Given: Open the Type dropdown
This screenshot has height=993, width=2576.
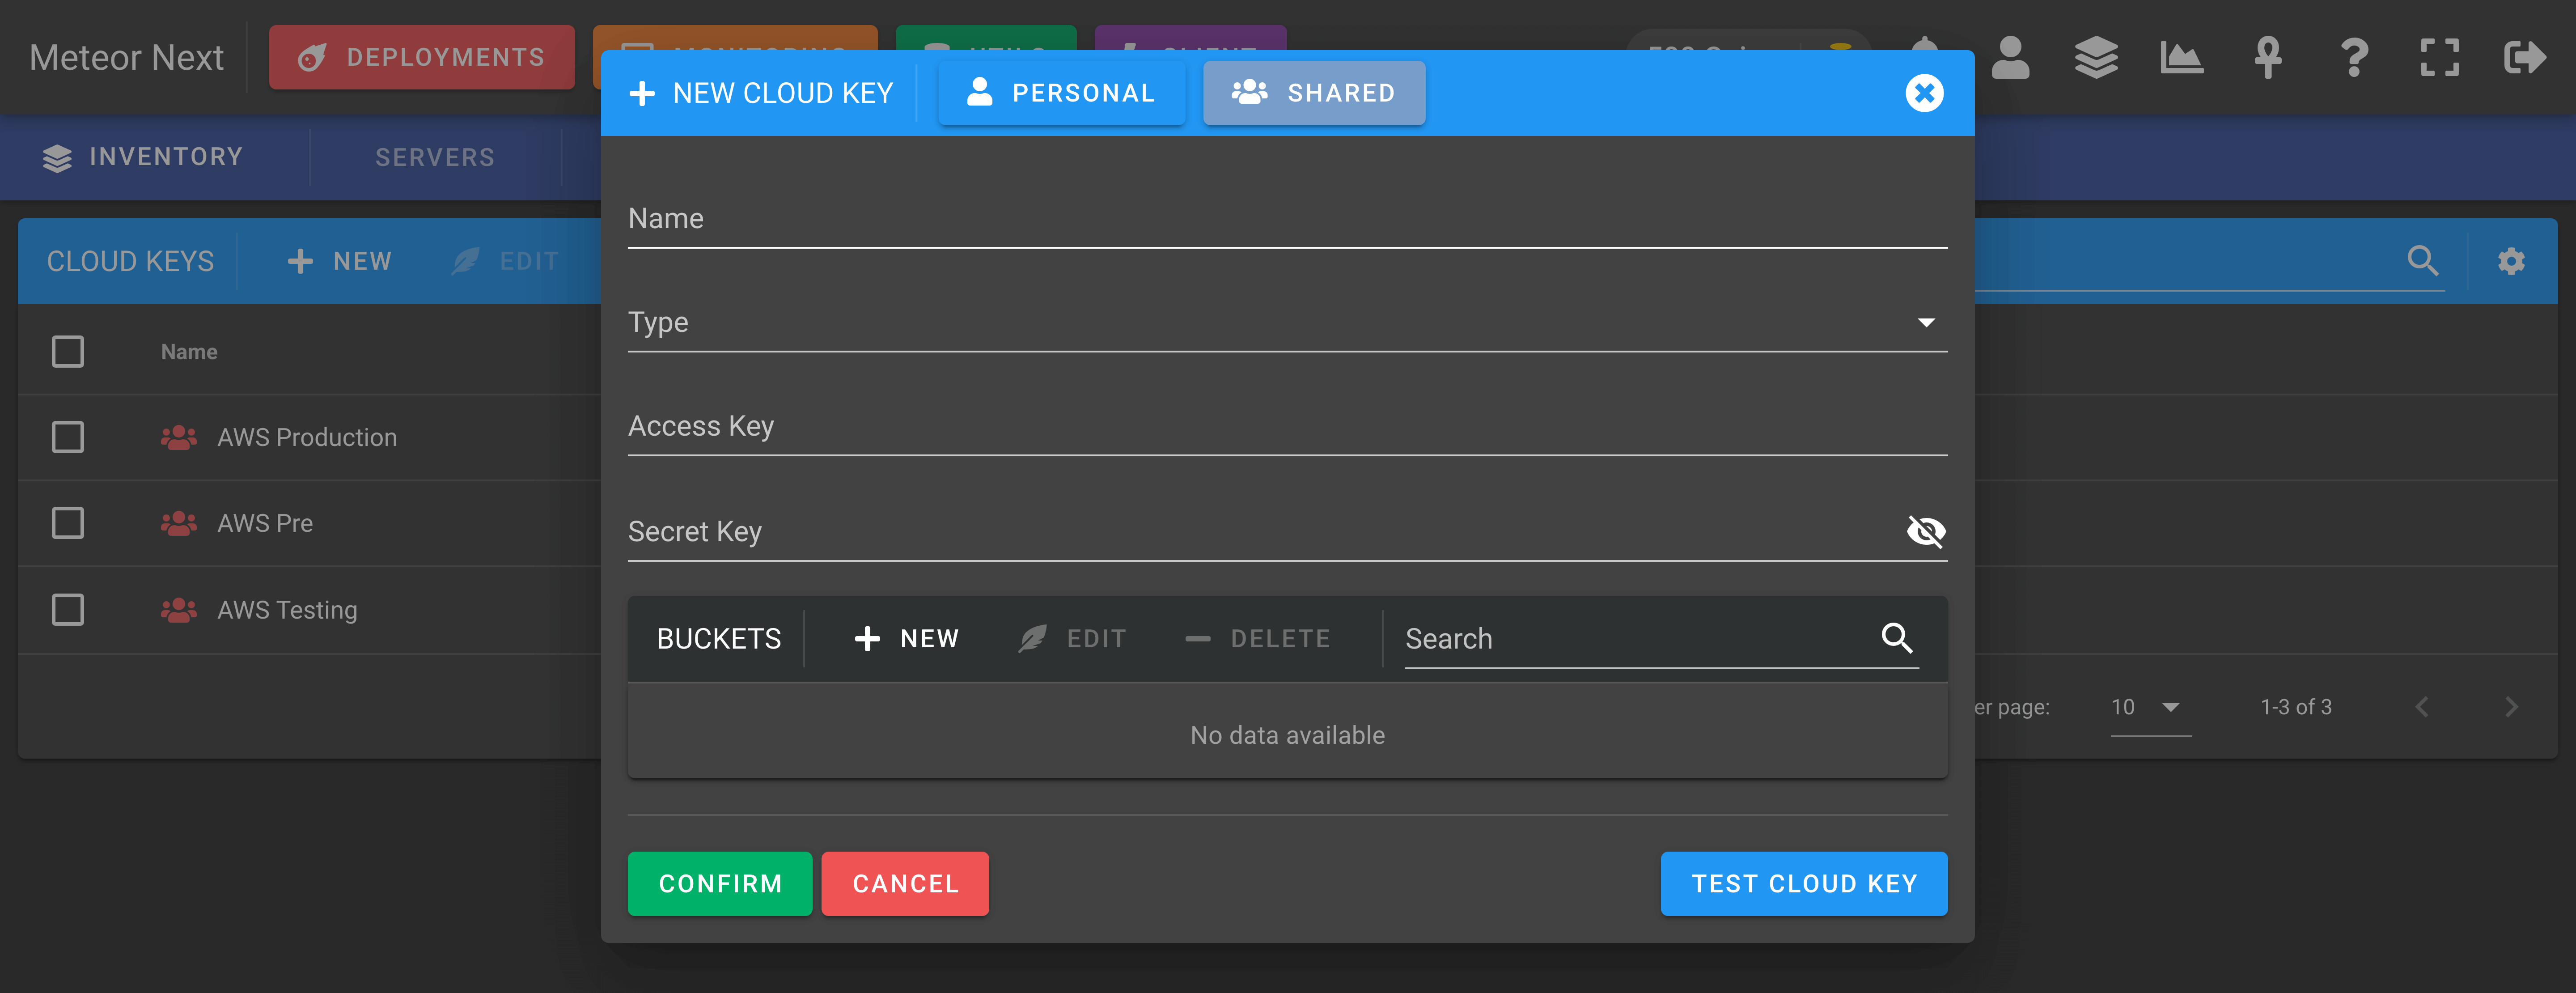Looking at the screenshot, I should (1287, 323).
